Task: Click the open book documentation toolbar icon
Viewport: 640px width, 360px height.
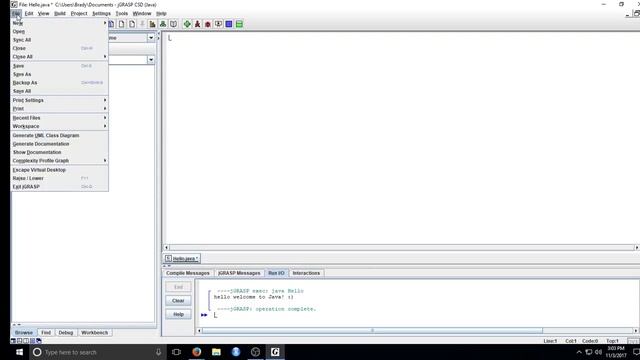Action: (x=173, y=24)
